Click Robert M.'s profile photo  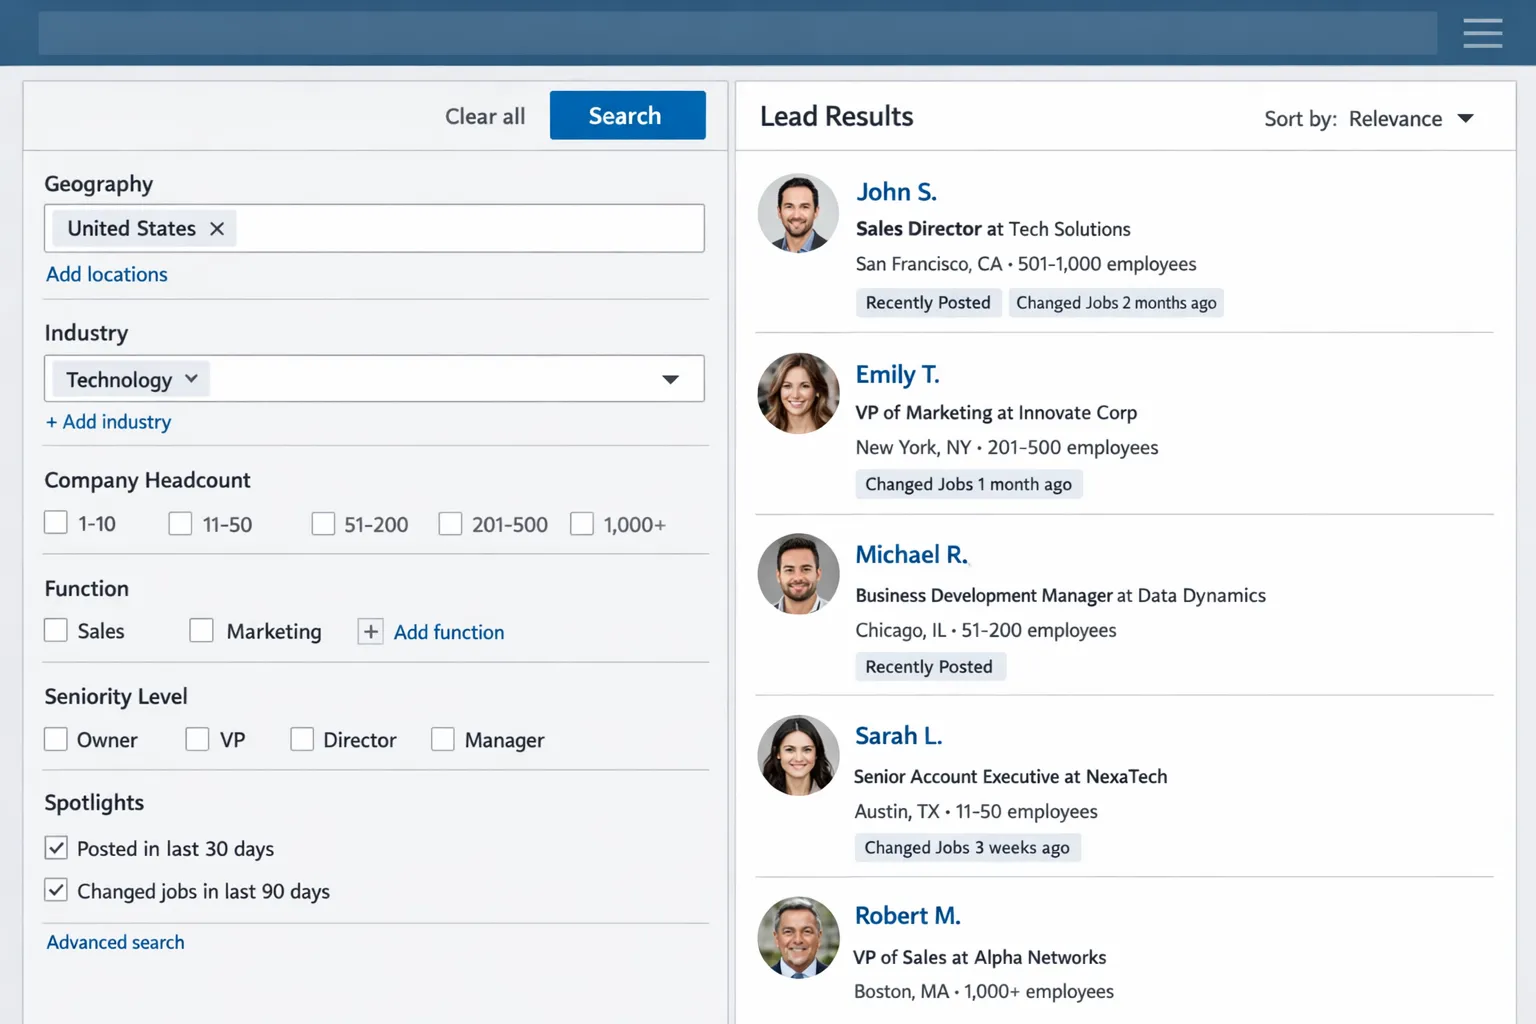[x=797, y=938]
